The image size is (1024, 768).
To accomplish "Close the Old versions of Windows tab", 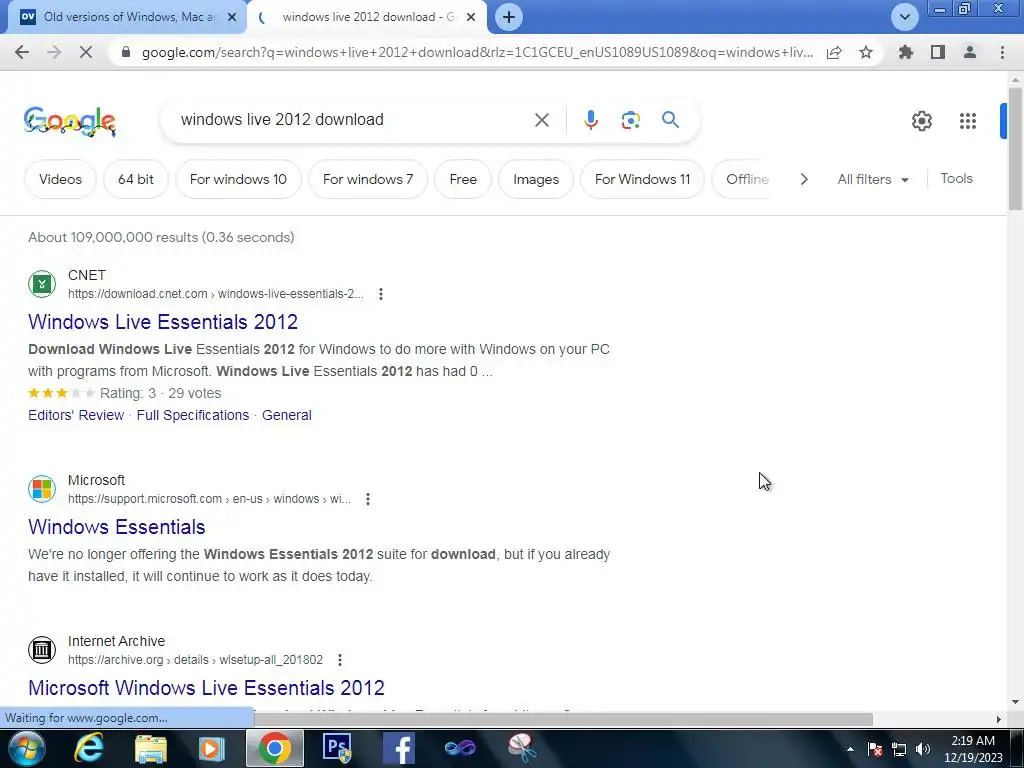I will click(232, 17).
